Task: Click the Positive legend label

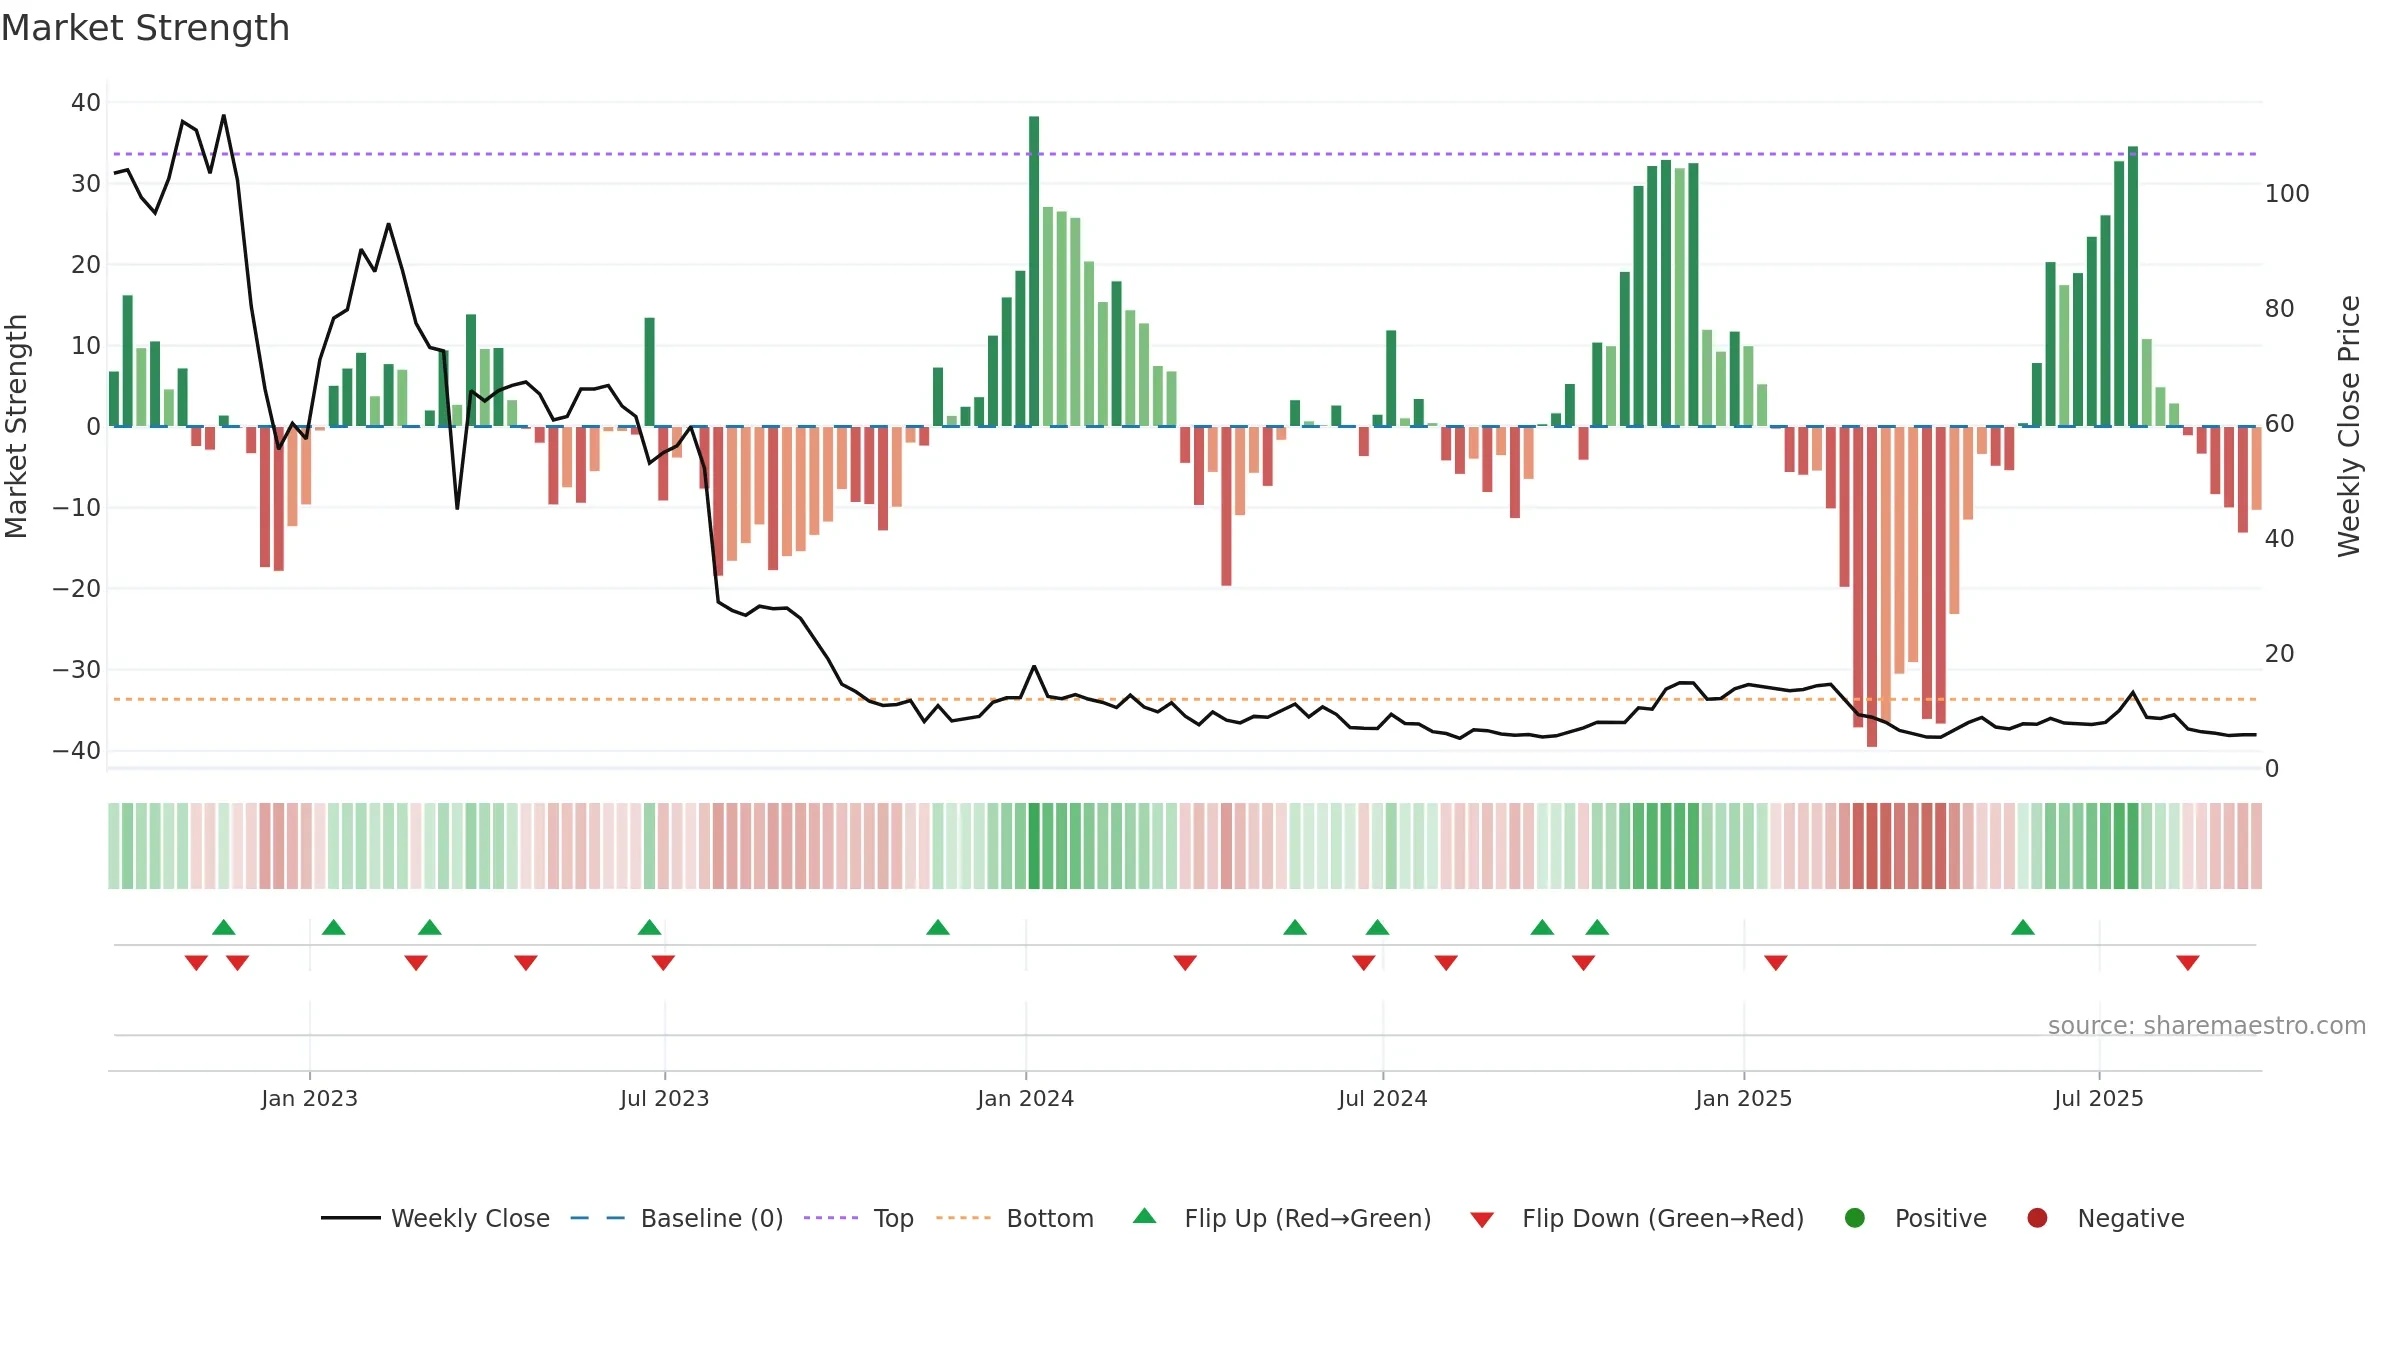Action: [x=1940, y=1218]
